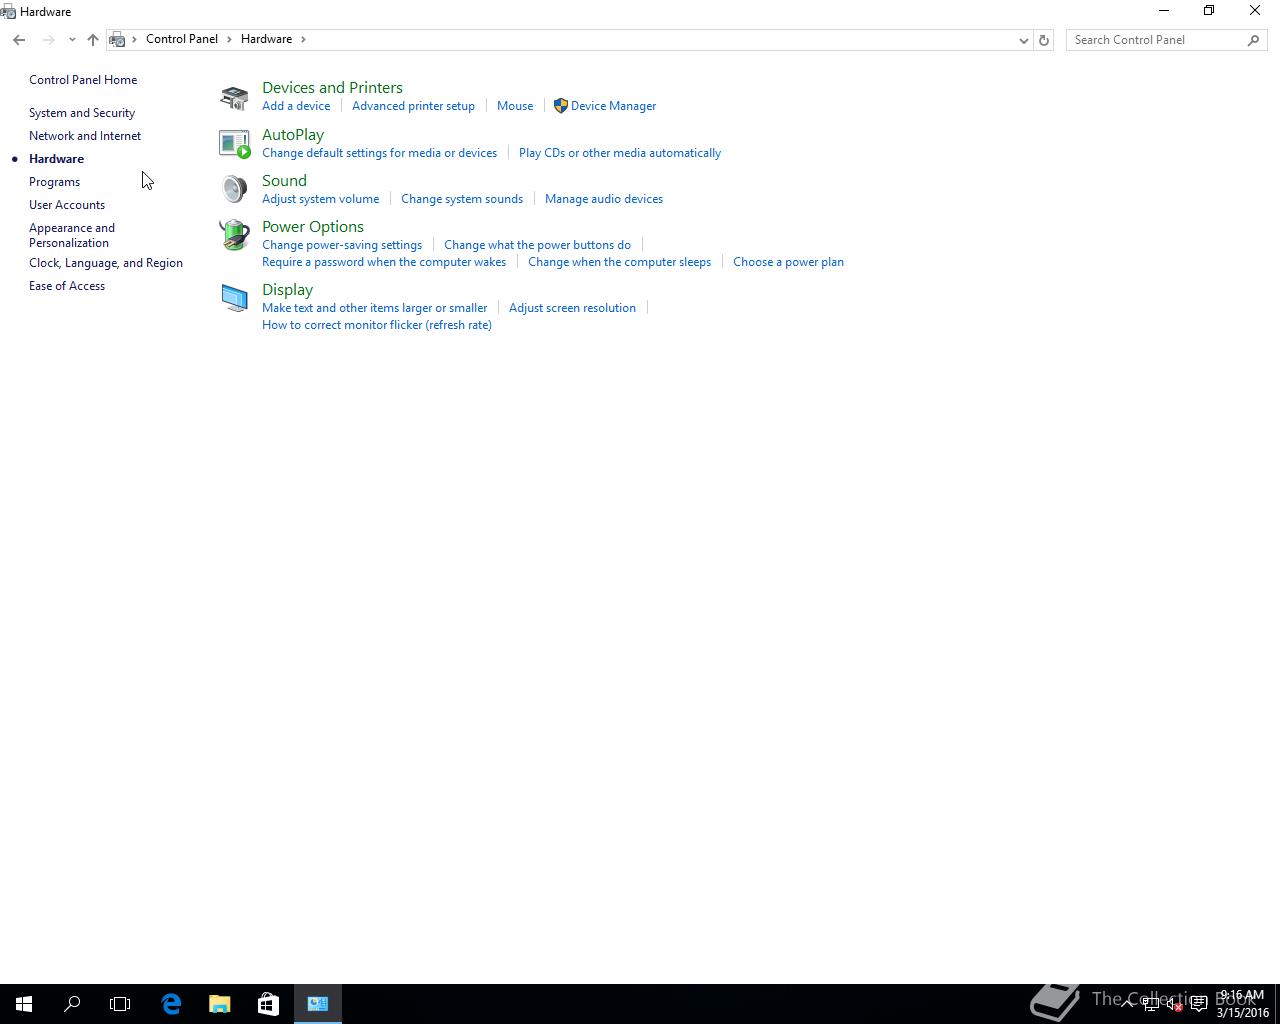Click Add a device link
This screenshot has height=1024, width=1280.
point(296,106)
